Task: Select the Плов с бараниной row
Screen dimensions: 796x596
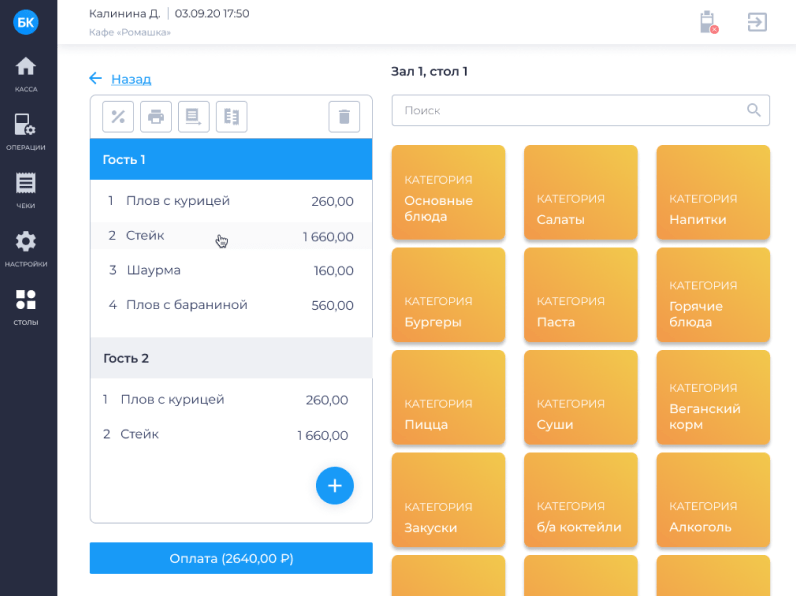Action: [231, 305]
